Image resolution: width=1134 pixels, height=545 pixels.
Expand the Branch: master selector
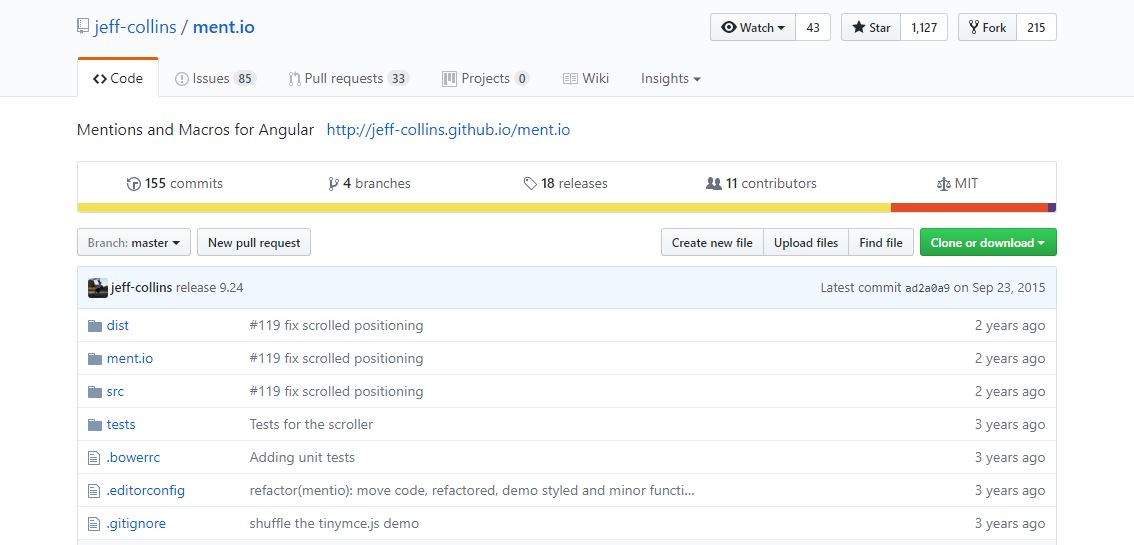click(x=134, y=243)
